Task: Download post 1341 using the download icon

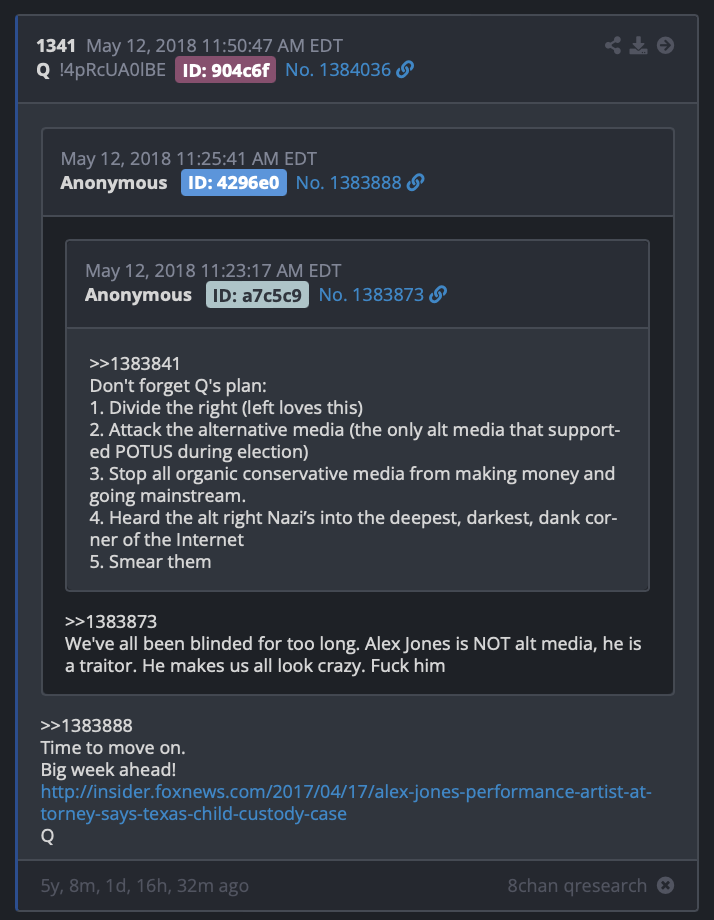Action: (x=638, y=45)
